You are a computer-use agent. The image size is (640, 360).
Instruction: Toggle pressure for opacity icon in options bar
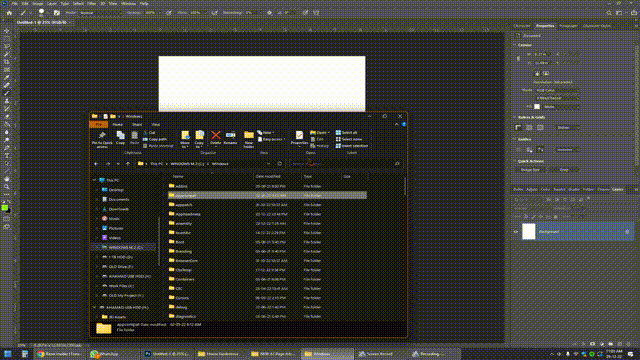pyautogui.click(x=169, y=13)
